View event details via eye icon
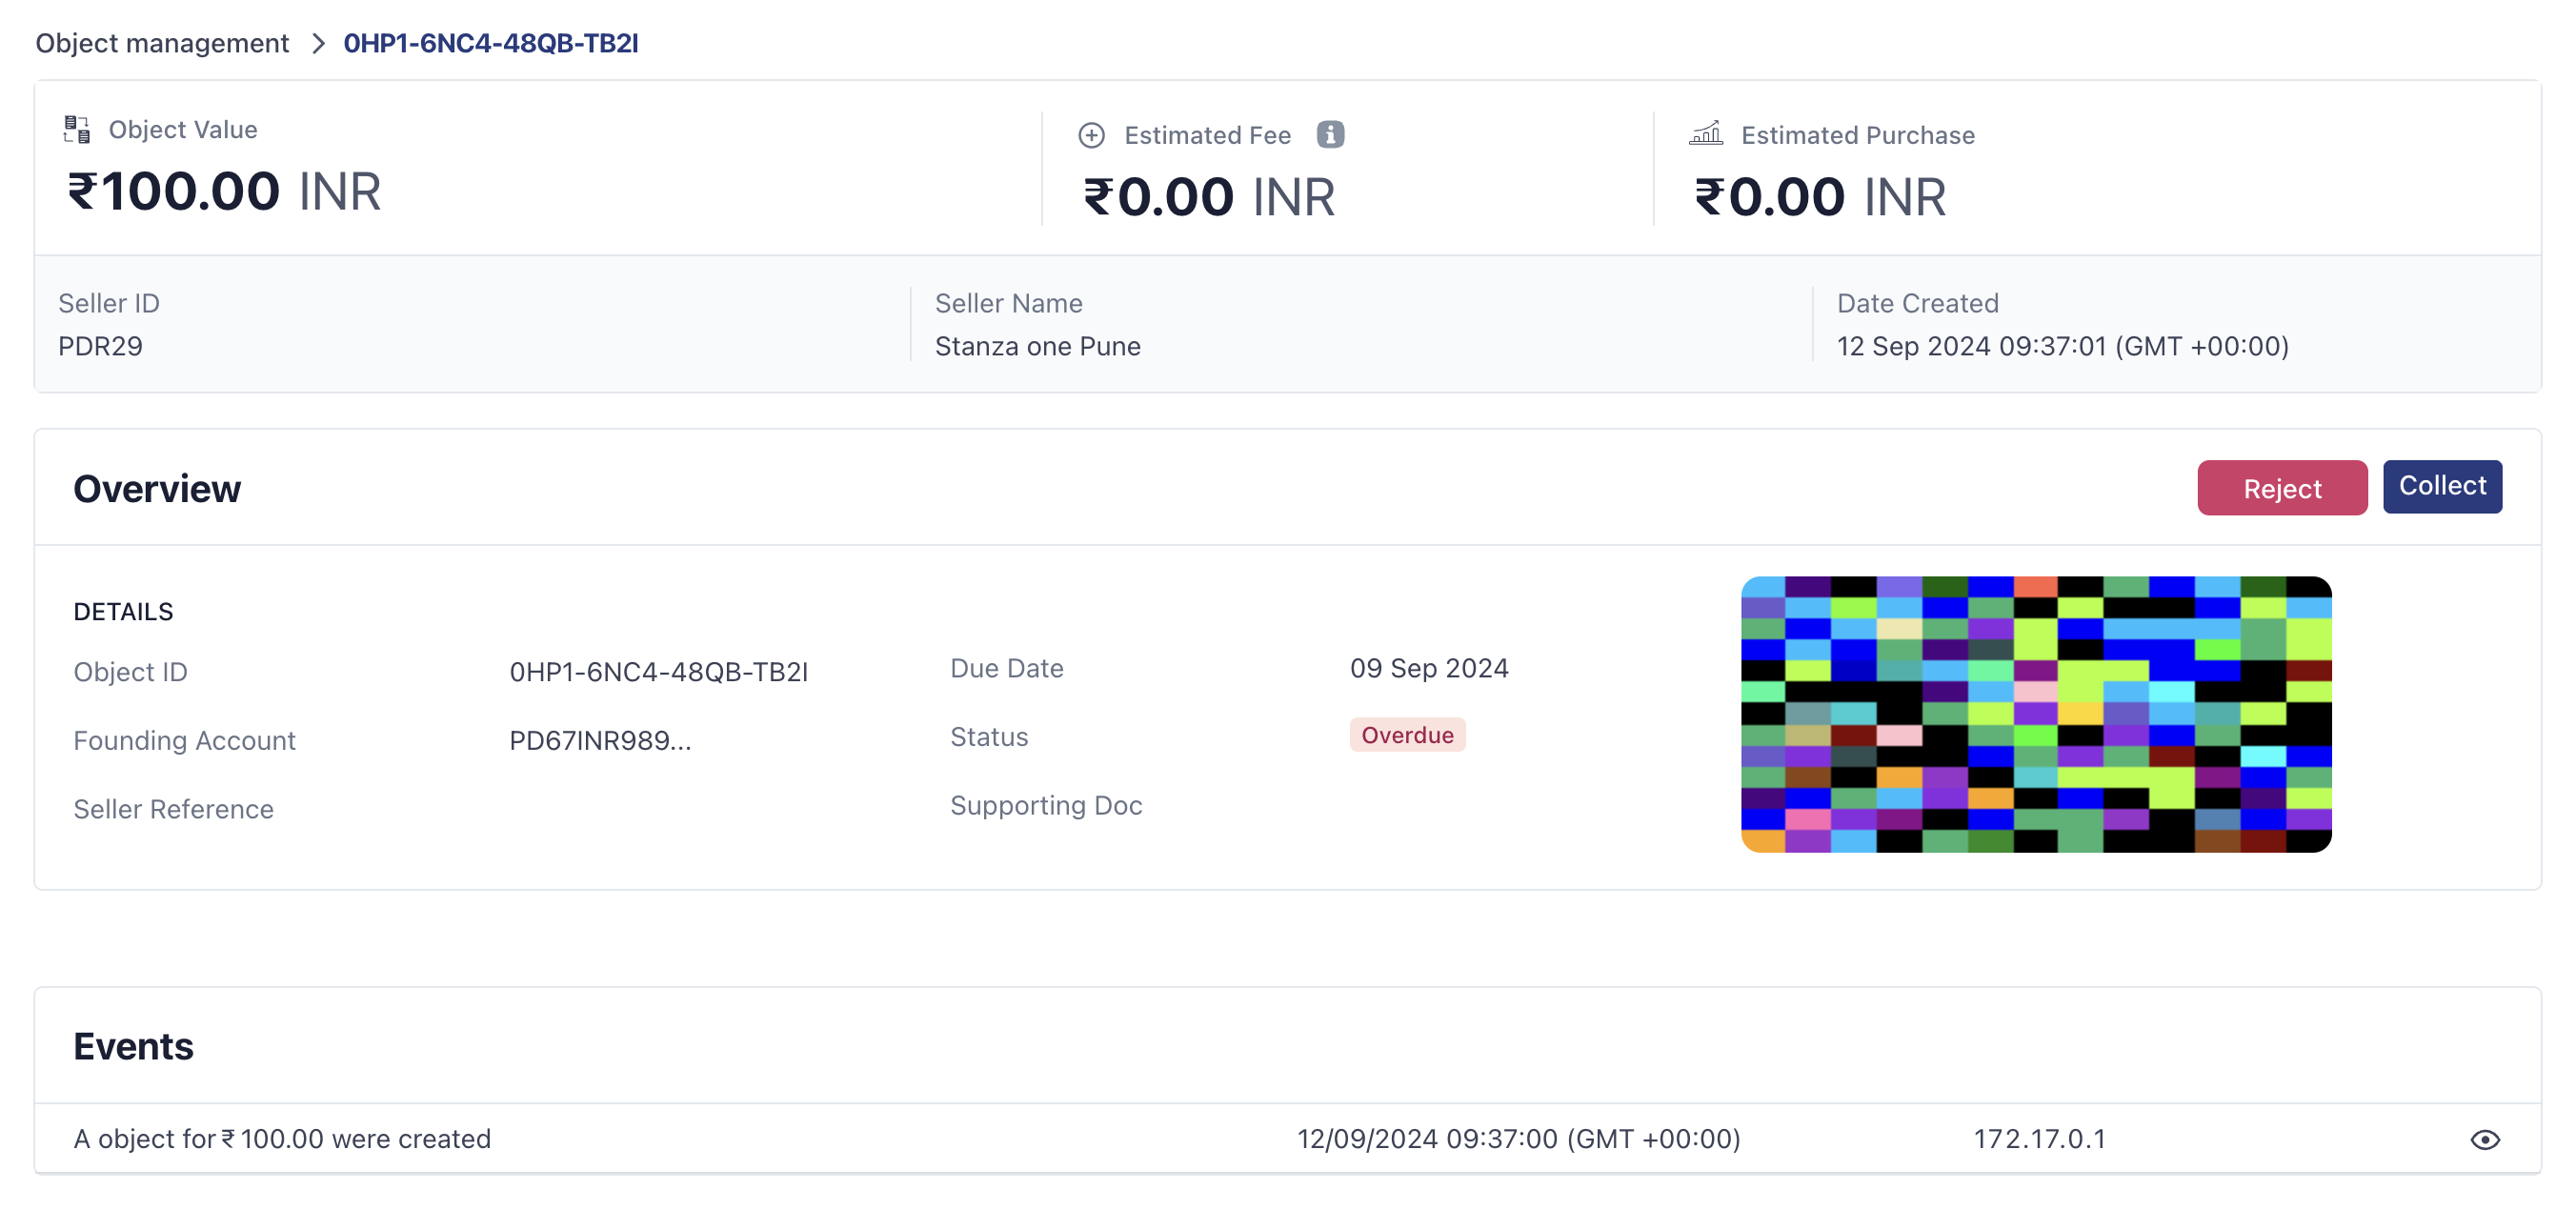 point(2484,1139)
